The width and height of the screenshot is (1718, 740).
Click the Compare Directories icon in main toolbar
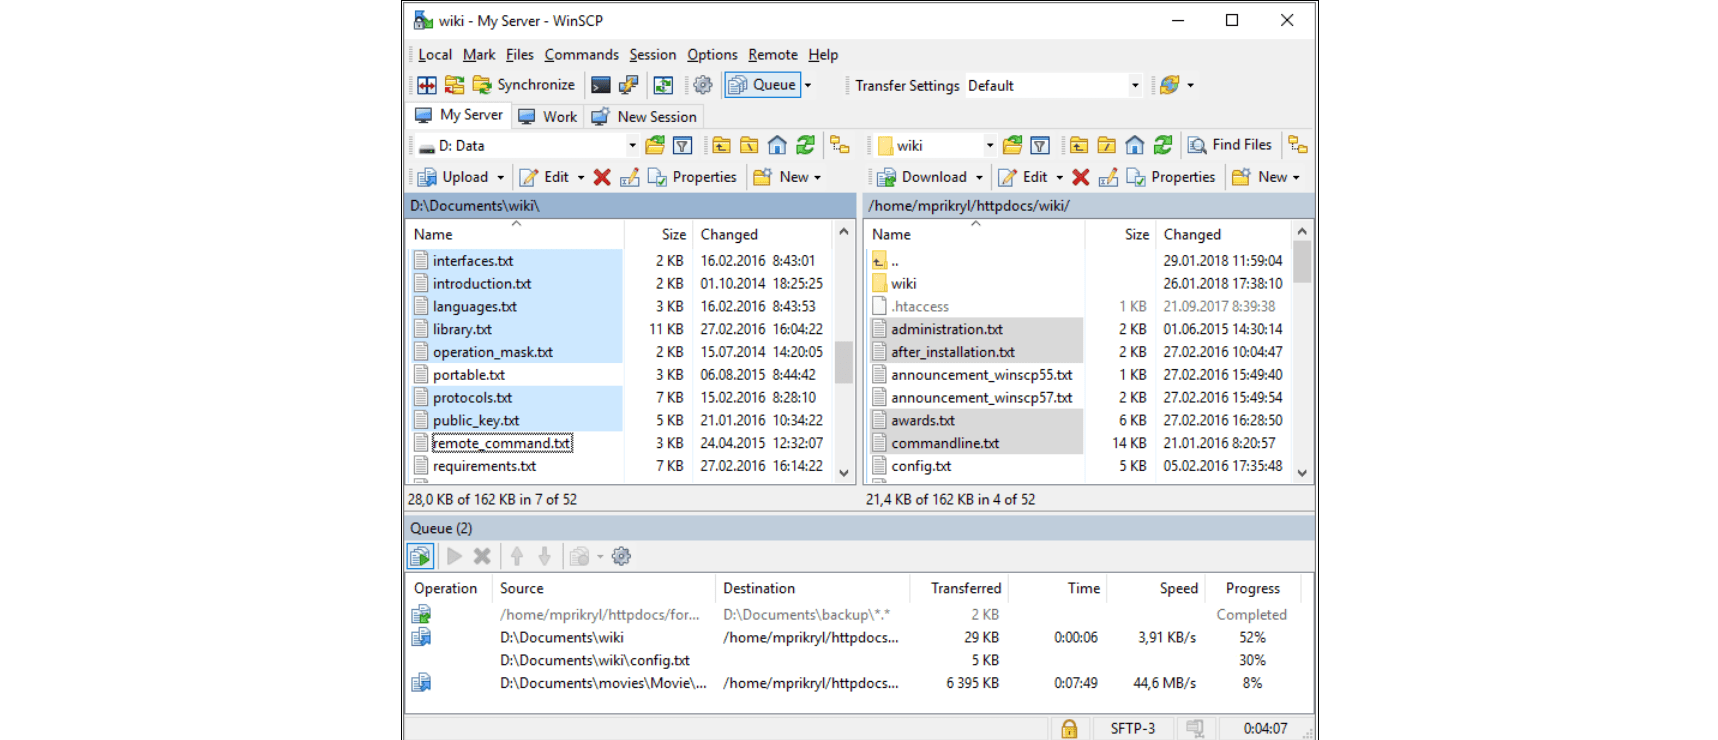click(427, 85)
